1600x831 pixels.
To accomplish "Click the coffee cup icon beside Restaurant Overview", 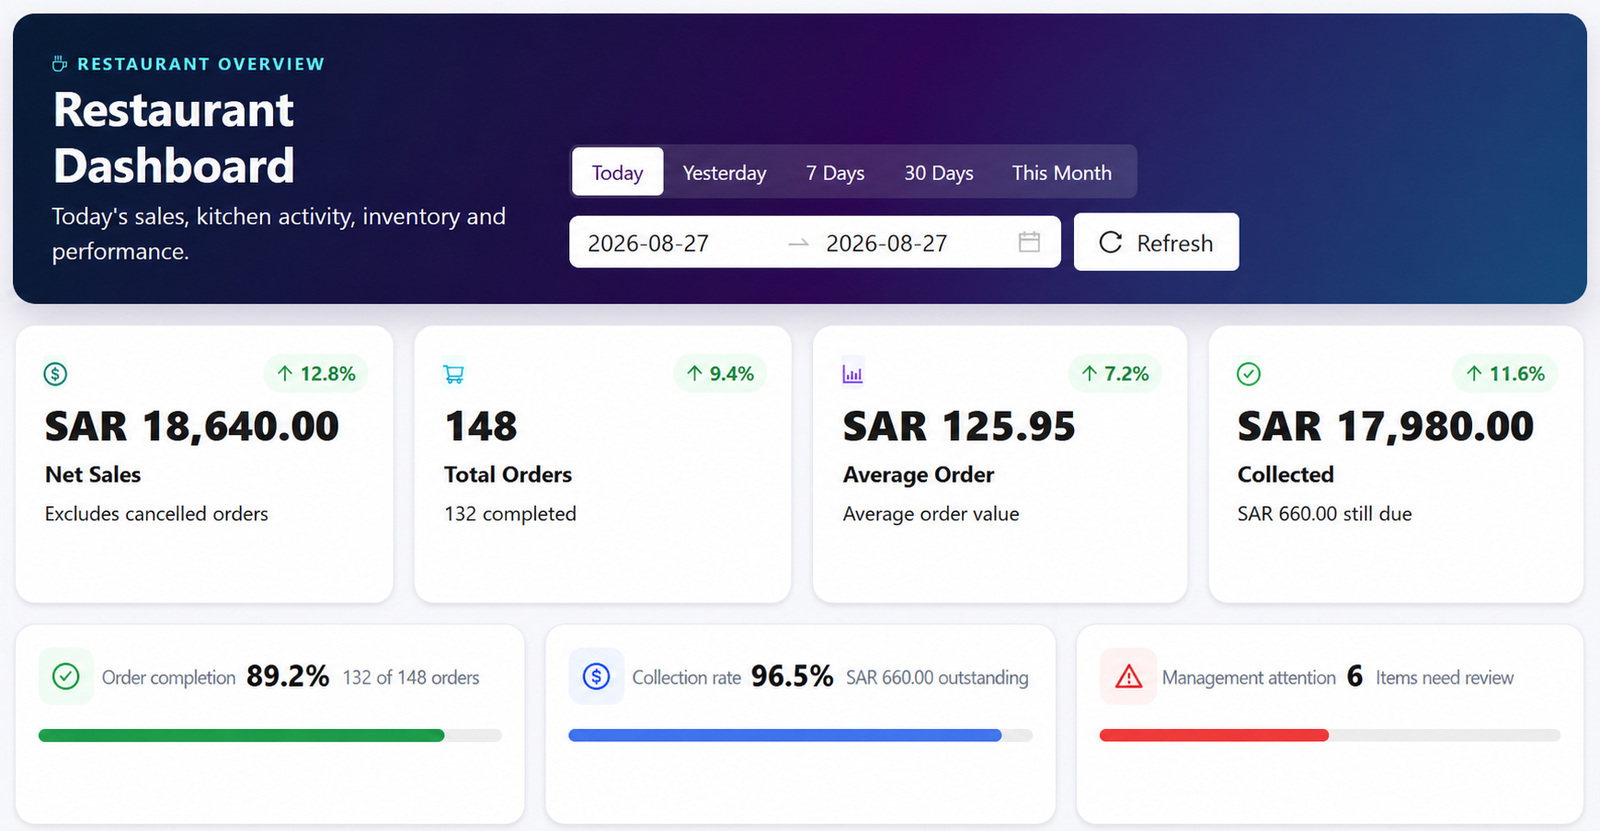I will [x=60, y=64].
